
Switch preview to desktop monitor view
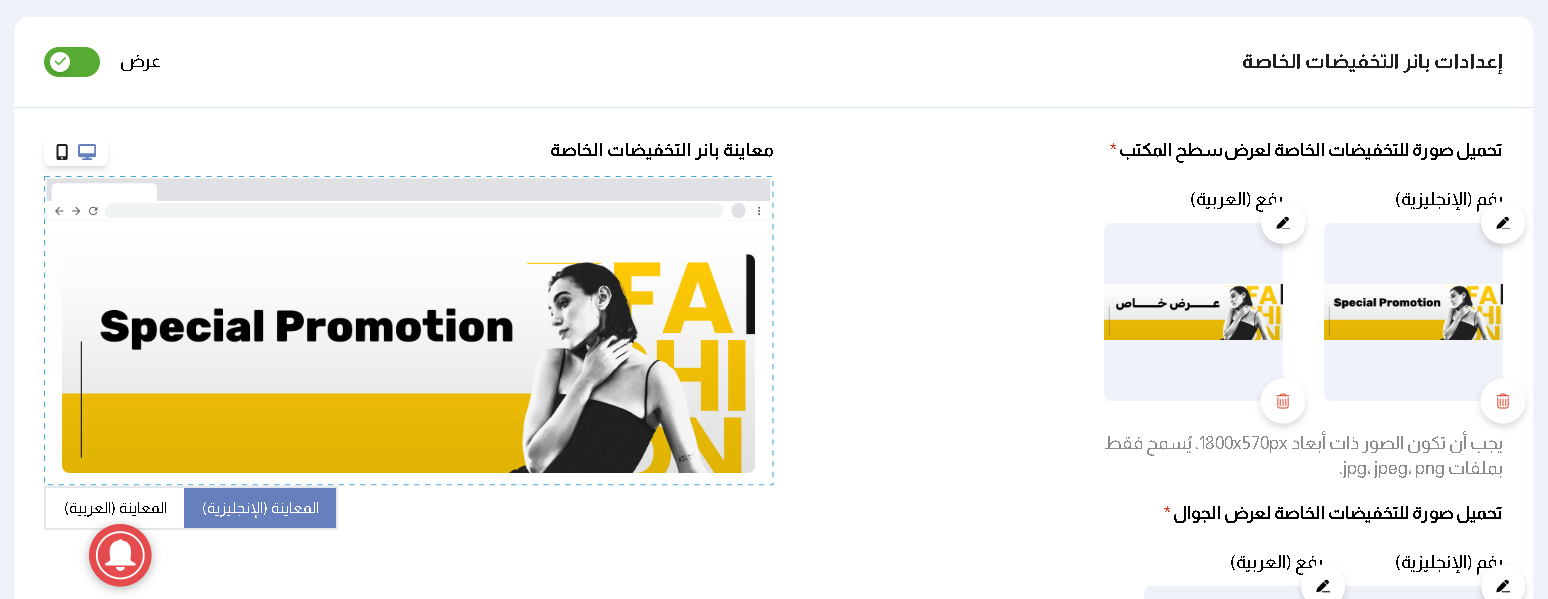click(87, 152)
